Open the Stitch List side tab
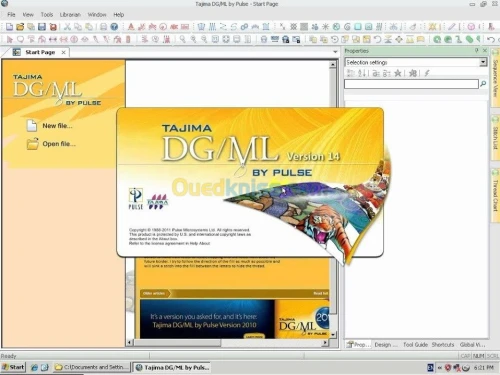The image size is (500, 375). click(x=495, y=137)
